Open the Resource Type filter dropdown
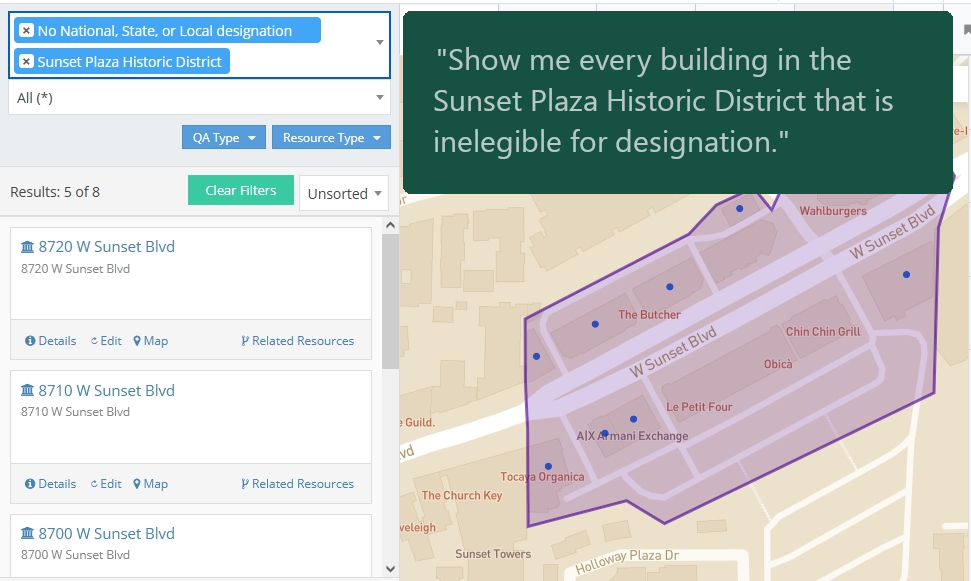971x581 pixels. click(331, 136)
